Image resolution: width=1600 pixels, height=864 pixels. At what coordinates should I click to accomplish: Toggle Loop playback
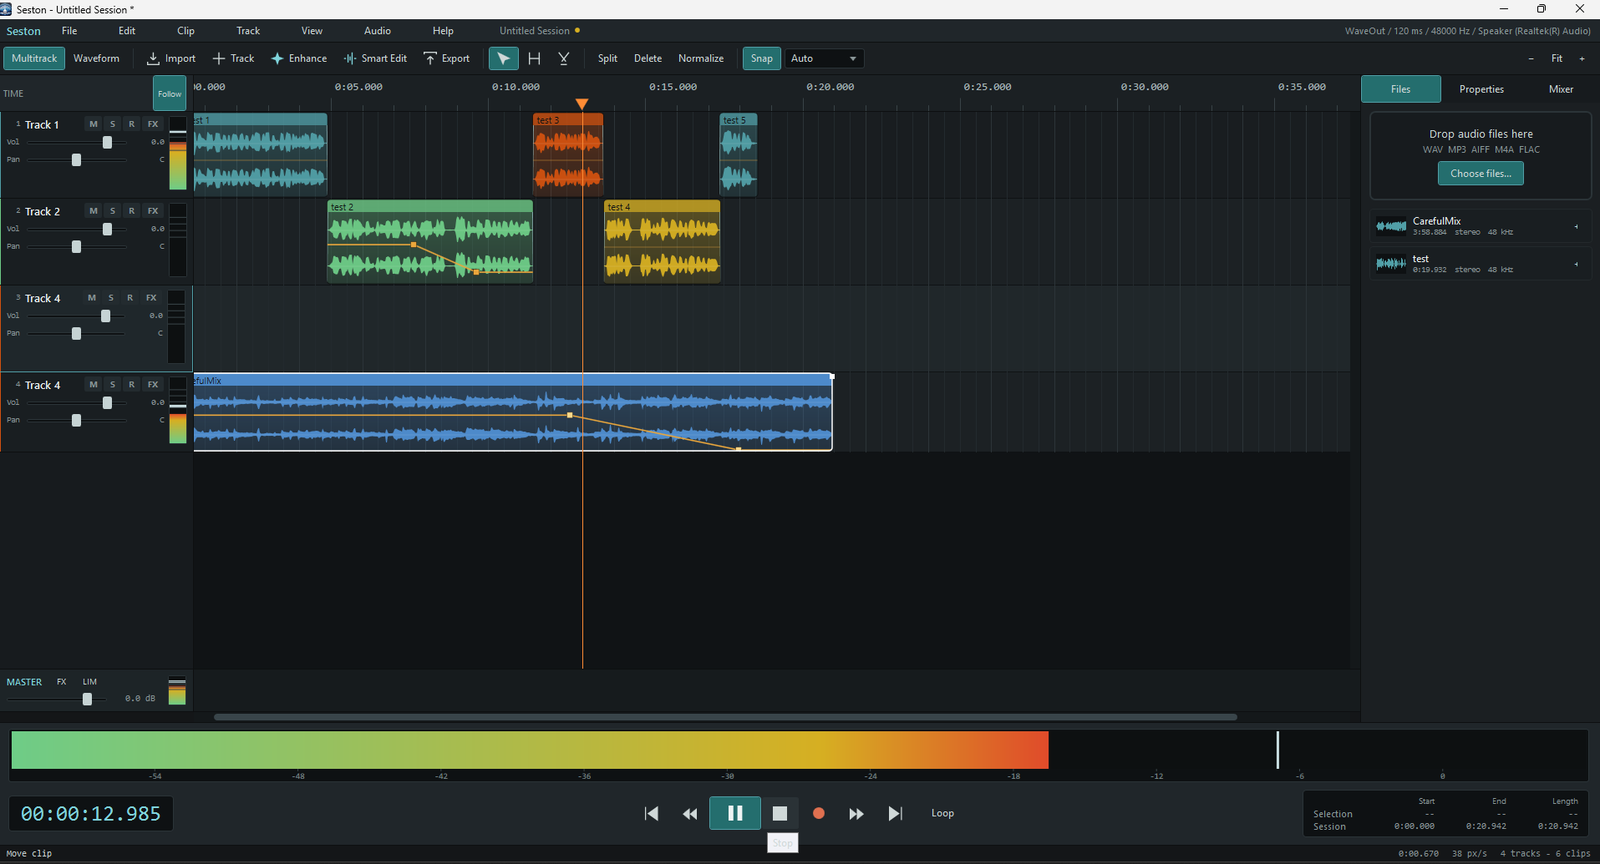(942, 813)
